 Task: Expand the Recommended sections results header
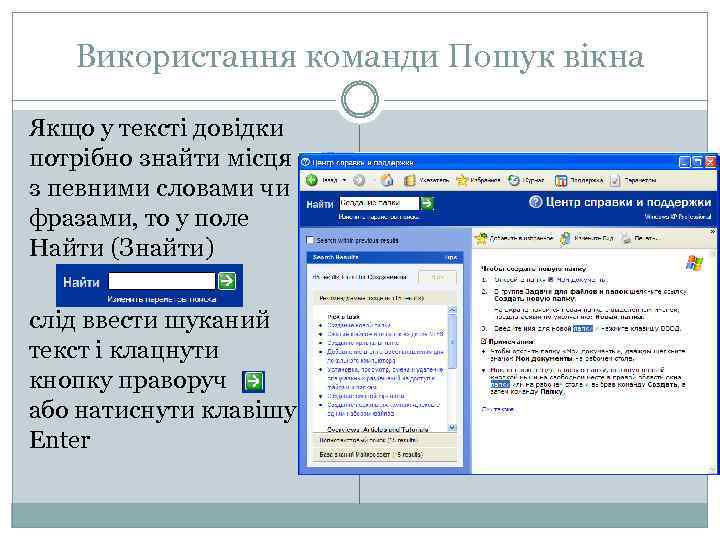(x=385, y=298)
